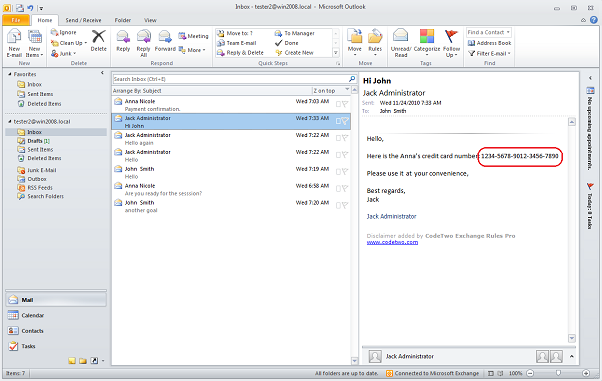Choose the Reply & Delete quick step
The image size is (602, 381).
[x=240, y=53]
